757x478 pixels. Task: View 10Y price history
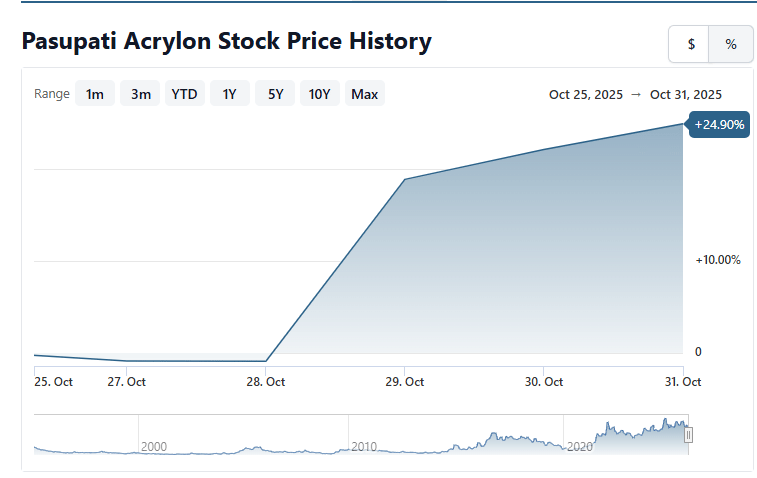coord(319,94)
